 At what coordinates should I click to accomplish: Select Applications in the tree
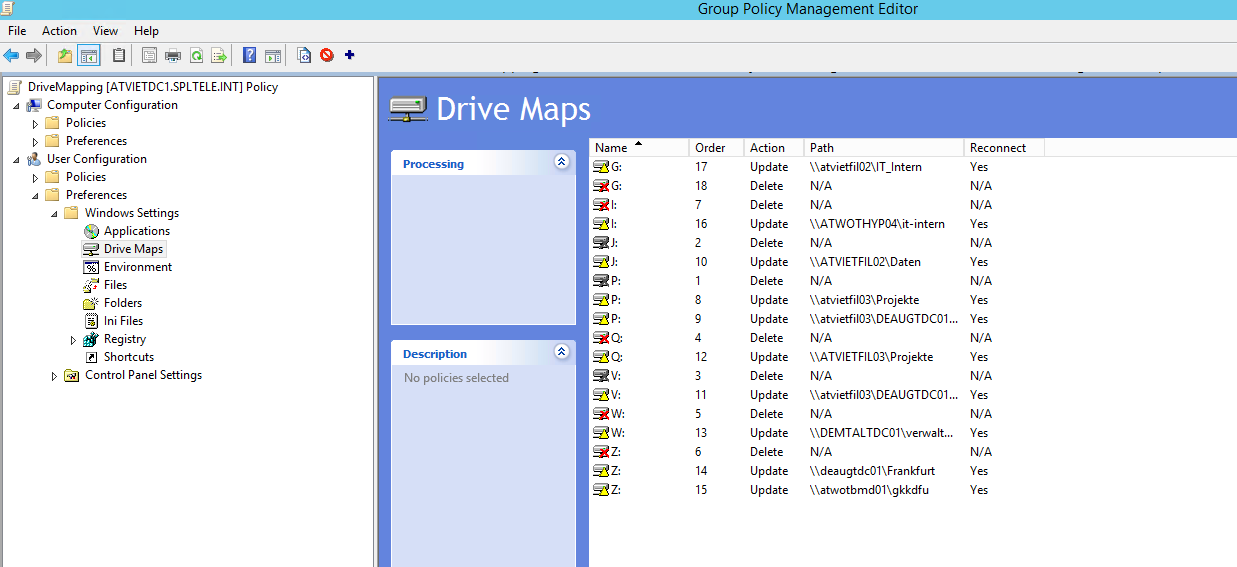(137, 231)
